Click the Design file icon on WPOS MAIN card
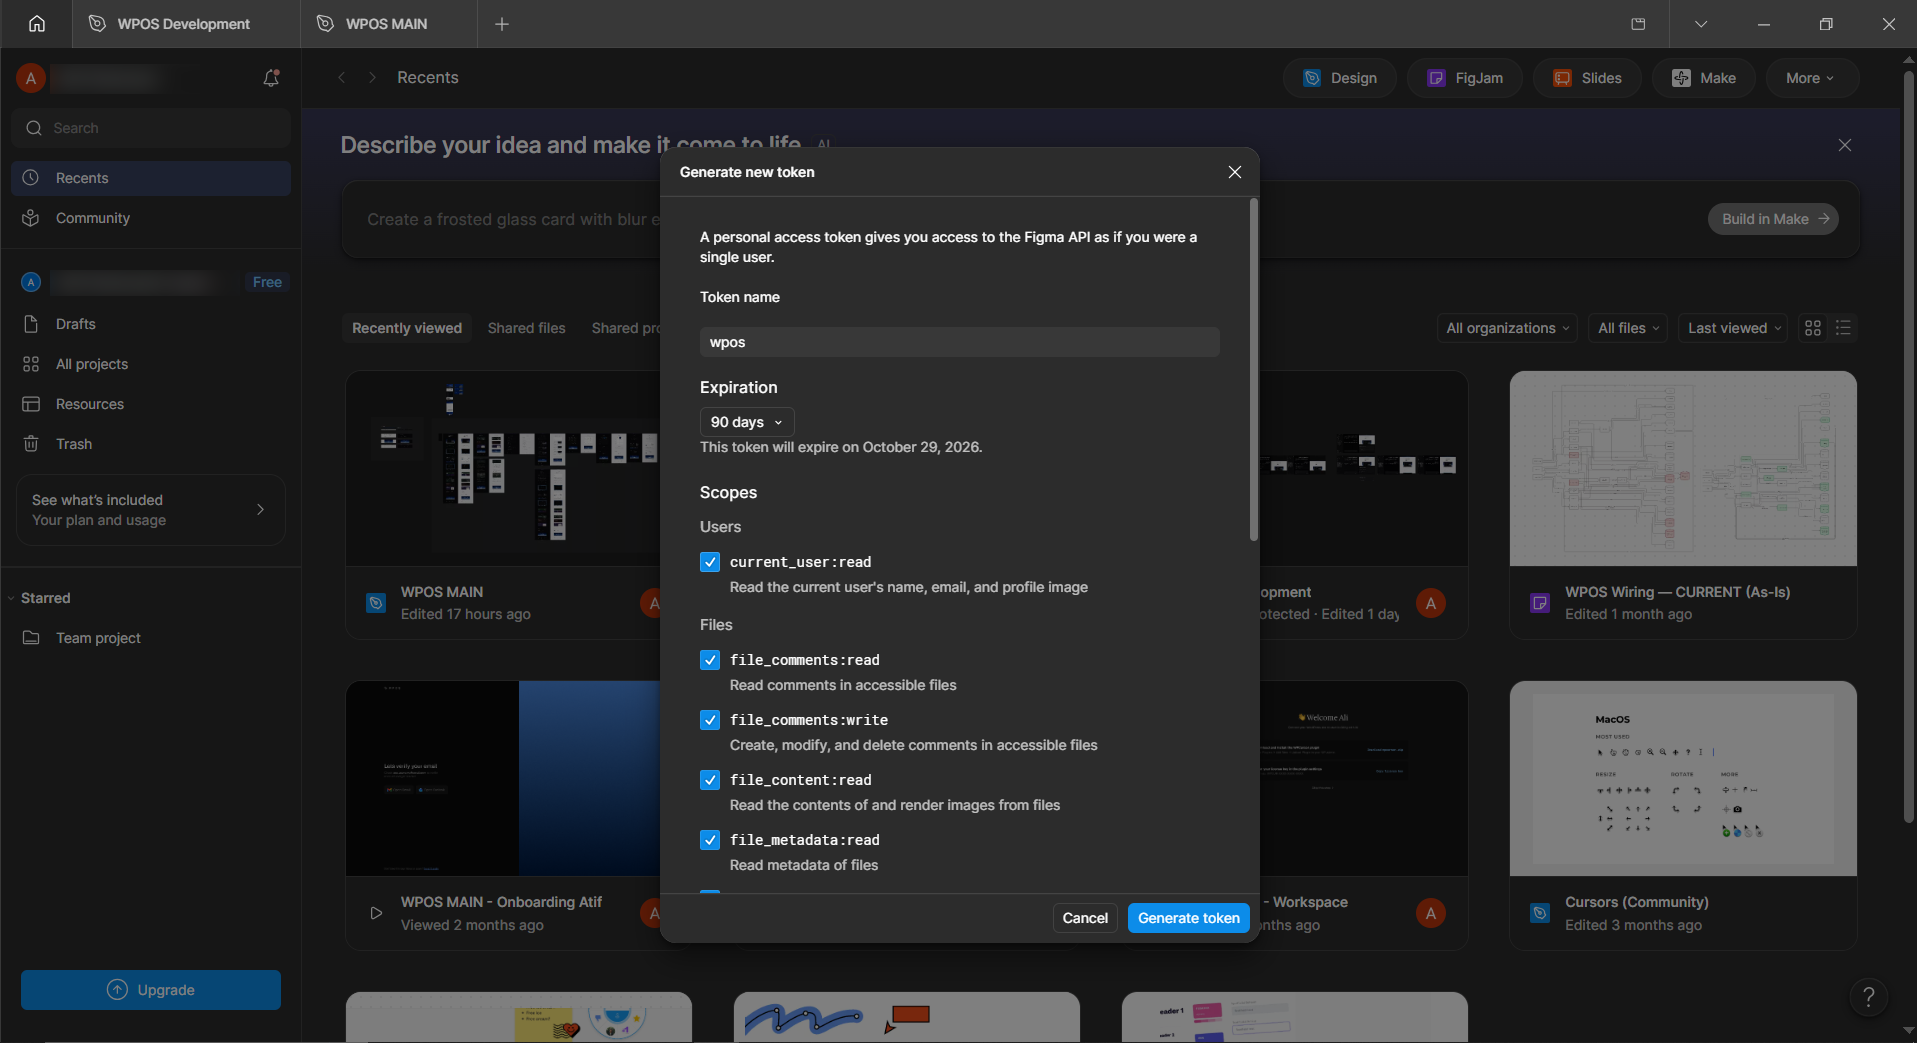This screenshot has width=1917, height=1043. pos(376,603)
